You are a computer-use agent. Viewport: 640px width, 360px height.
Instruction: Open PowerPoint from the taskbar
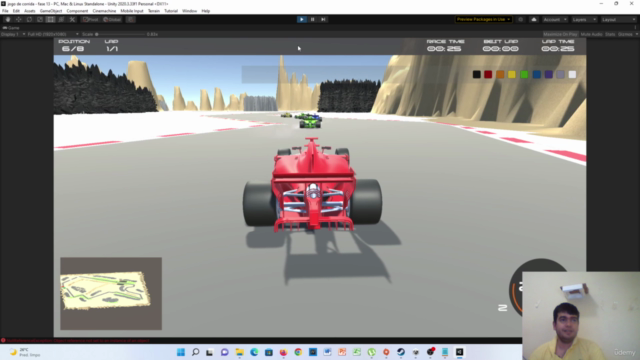[342, 352]
